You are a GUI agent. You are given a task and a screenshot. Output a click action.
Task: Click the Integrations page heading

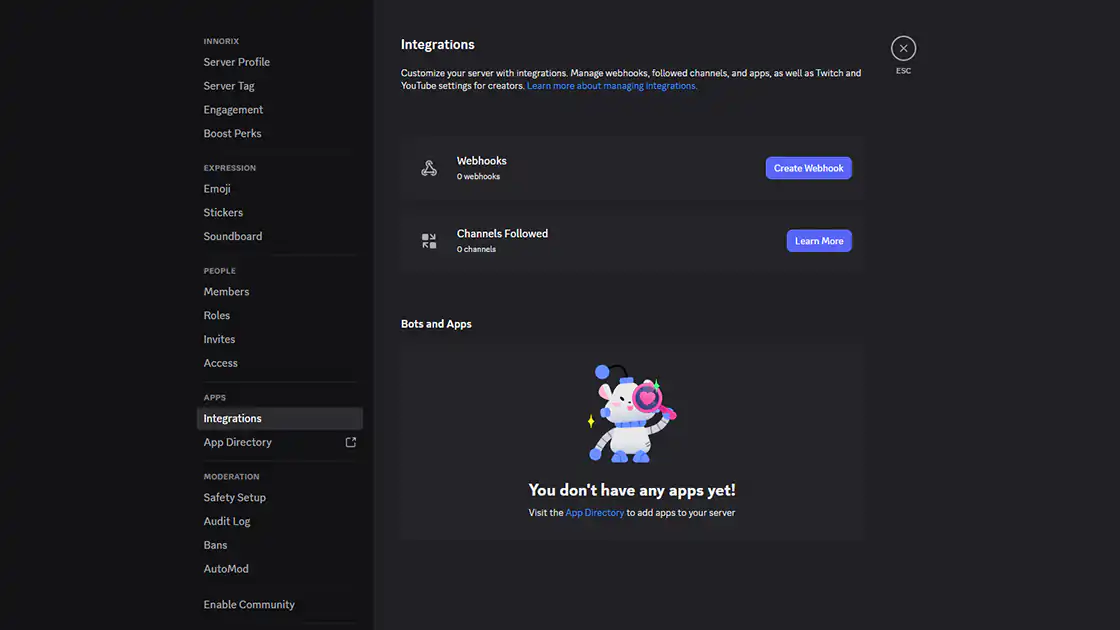click(437, 44)
